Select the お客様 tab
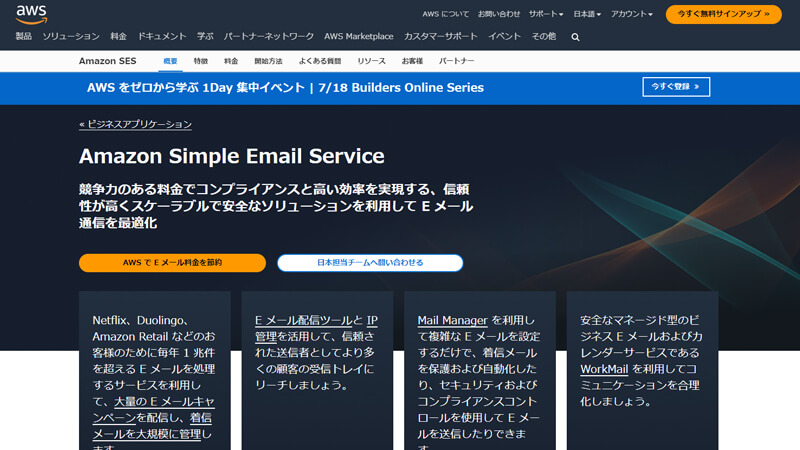800x450 pixels. click(x=412, y=61)
